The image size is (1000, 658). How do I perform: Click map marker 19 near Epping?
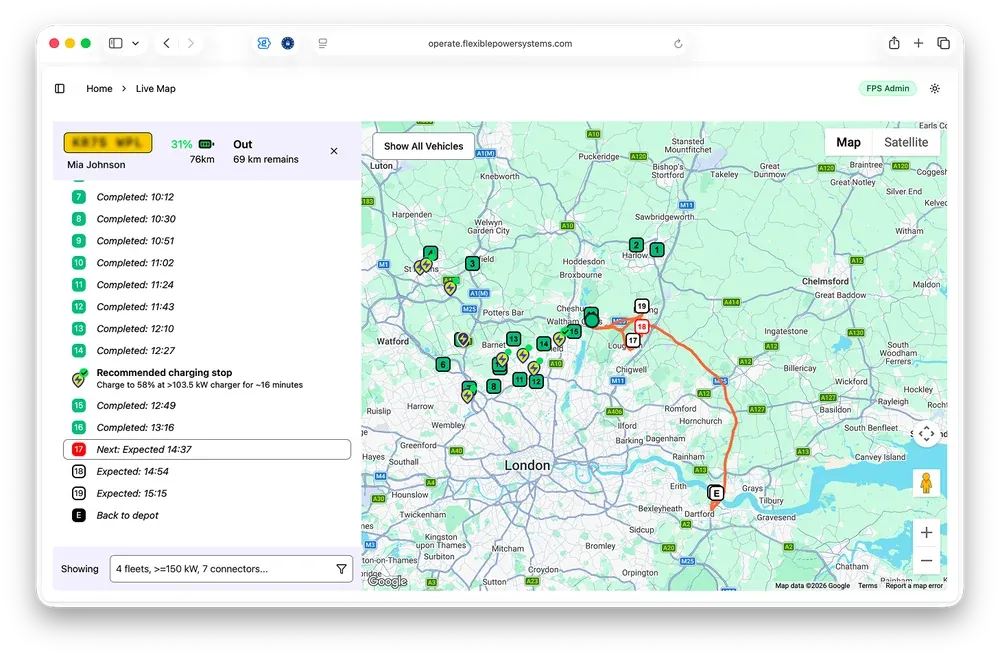pos(642,306)
